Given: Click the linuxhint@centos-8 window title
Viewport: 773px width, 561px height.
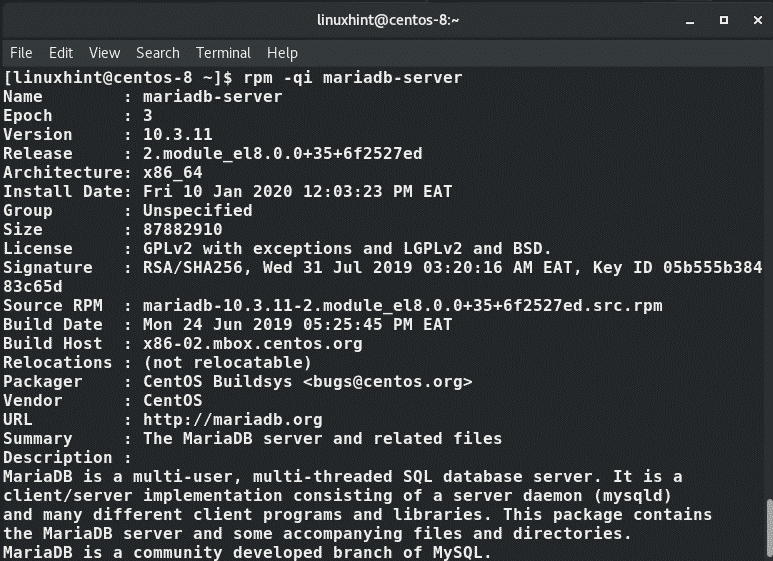Looking at the screenshot, I should pos(386,20).
